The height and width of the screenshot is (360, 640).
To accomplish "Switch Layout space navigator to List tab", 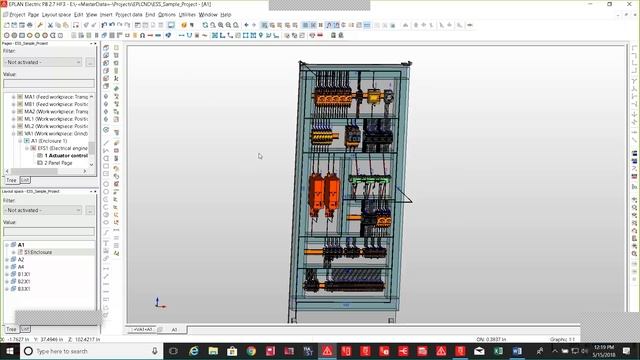I will 25,329.
